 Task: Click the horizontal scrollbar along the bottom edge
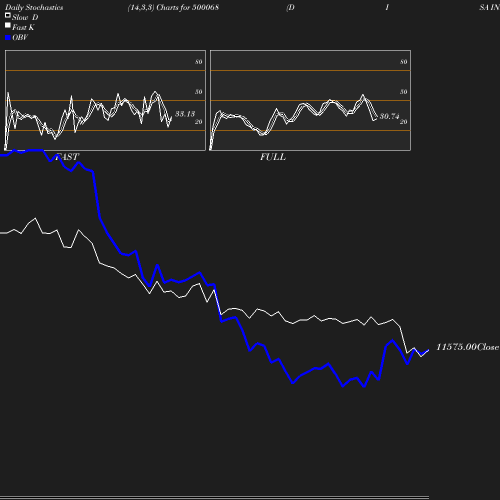point(214,497)
